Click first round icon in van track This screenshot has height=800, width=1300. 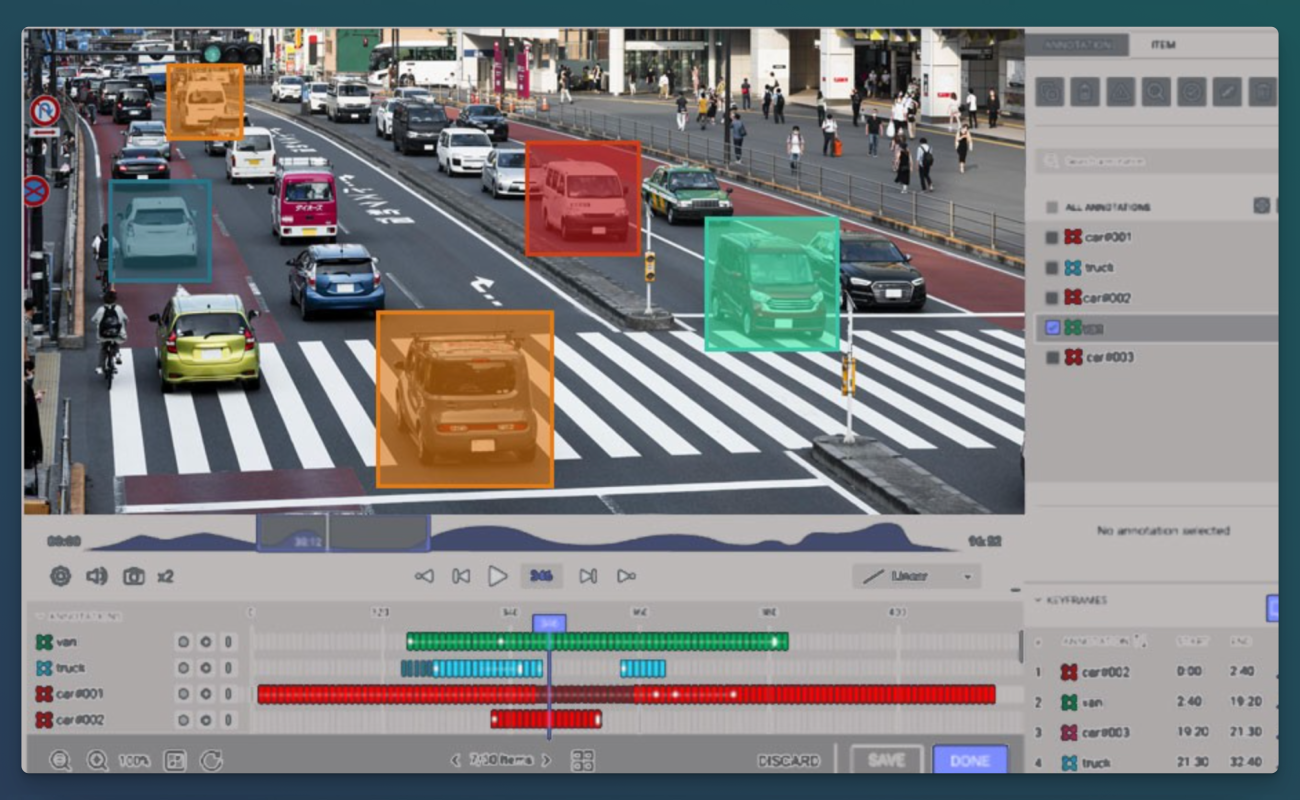(183, 642)
